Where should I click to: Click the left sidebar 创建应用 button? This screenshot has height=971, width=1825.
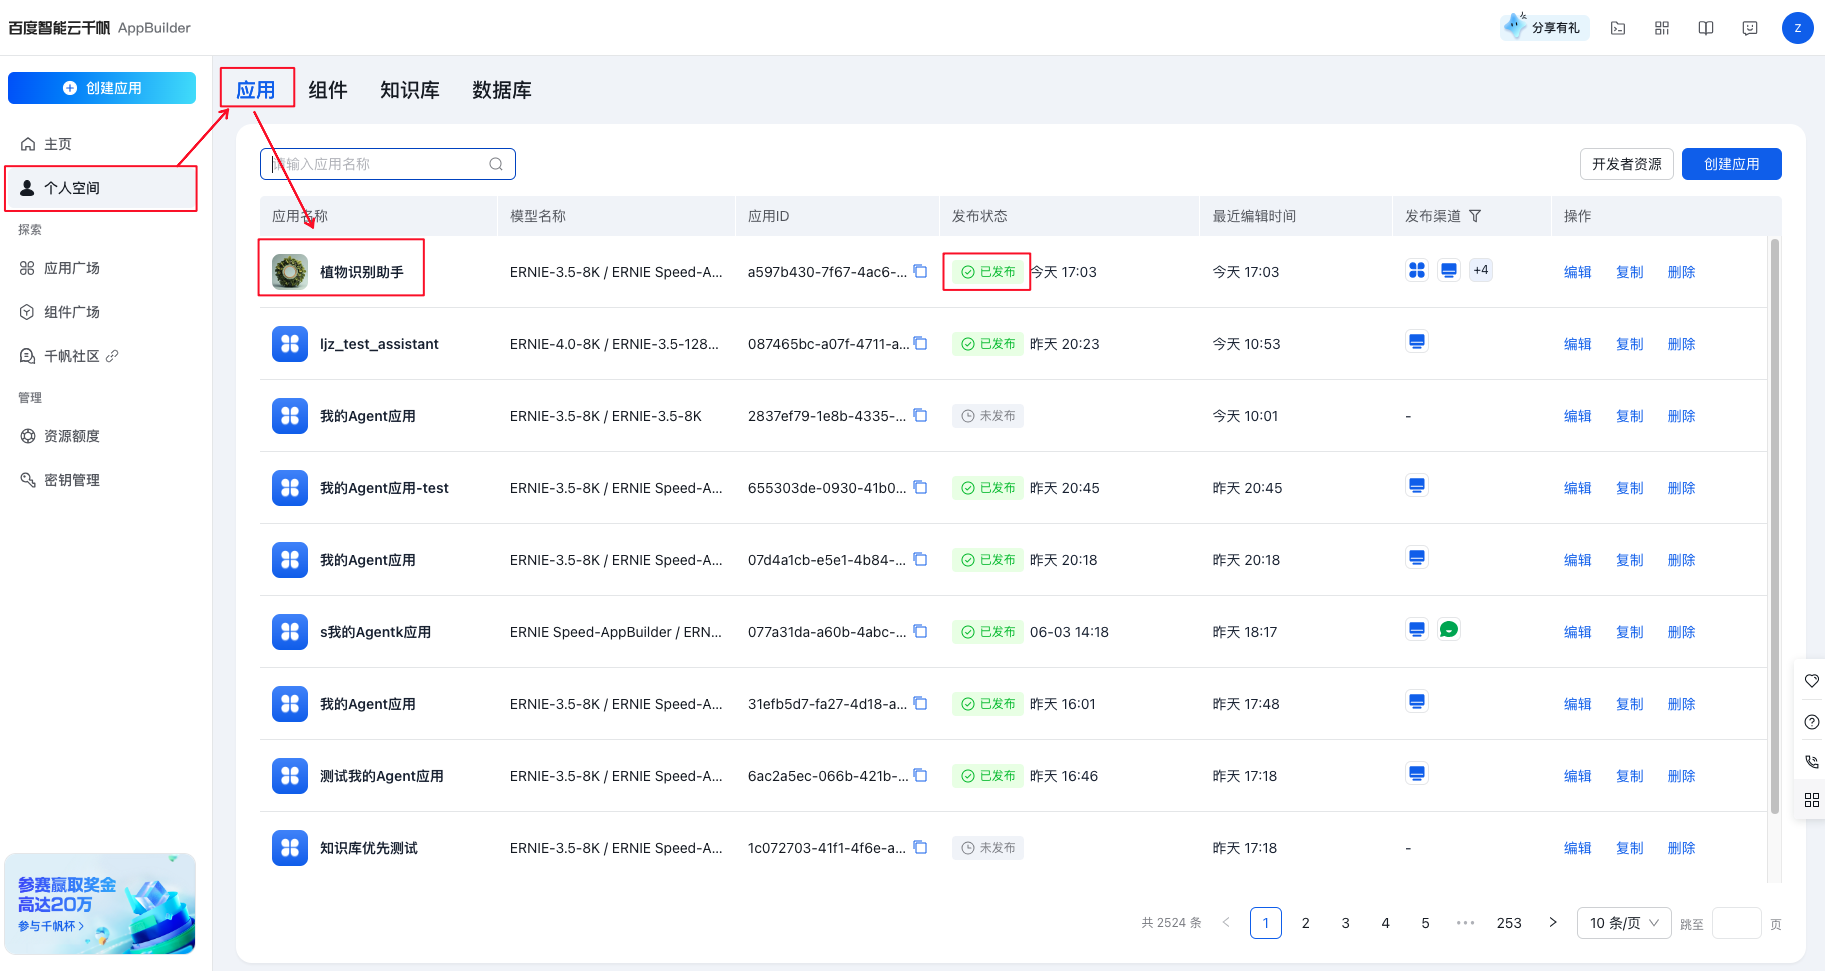tap(102, 88)
